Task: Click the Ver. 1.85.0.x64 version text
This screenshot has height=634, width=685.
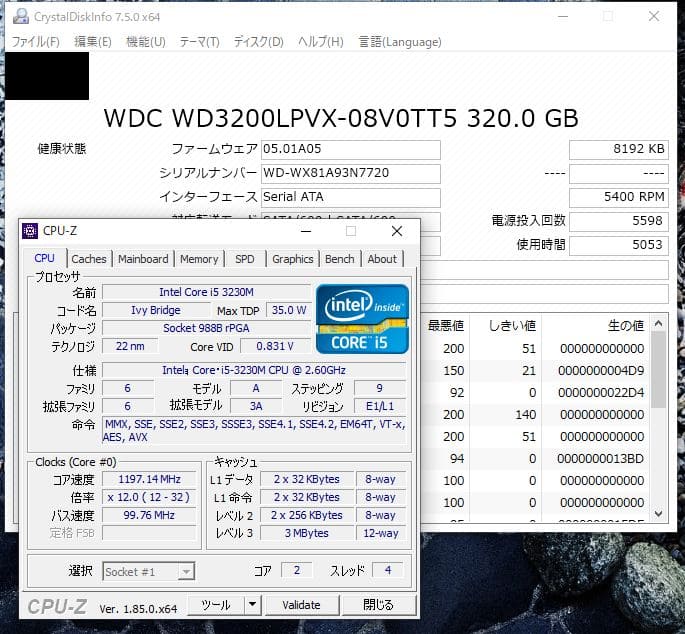Action: [x=138, y=609]
